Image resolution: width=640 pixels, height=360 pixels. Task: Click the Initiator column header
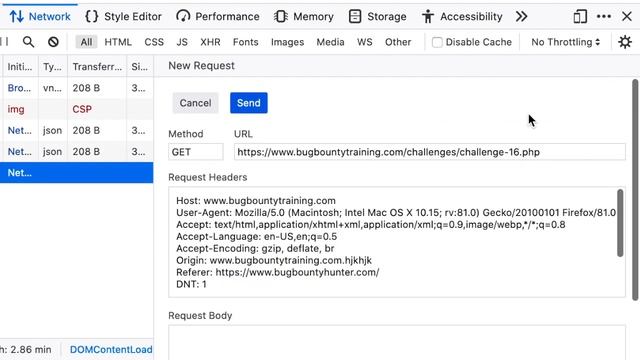coord(20,67)
